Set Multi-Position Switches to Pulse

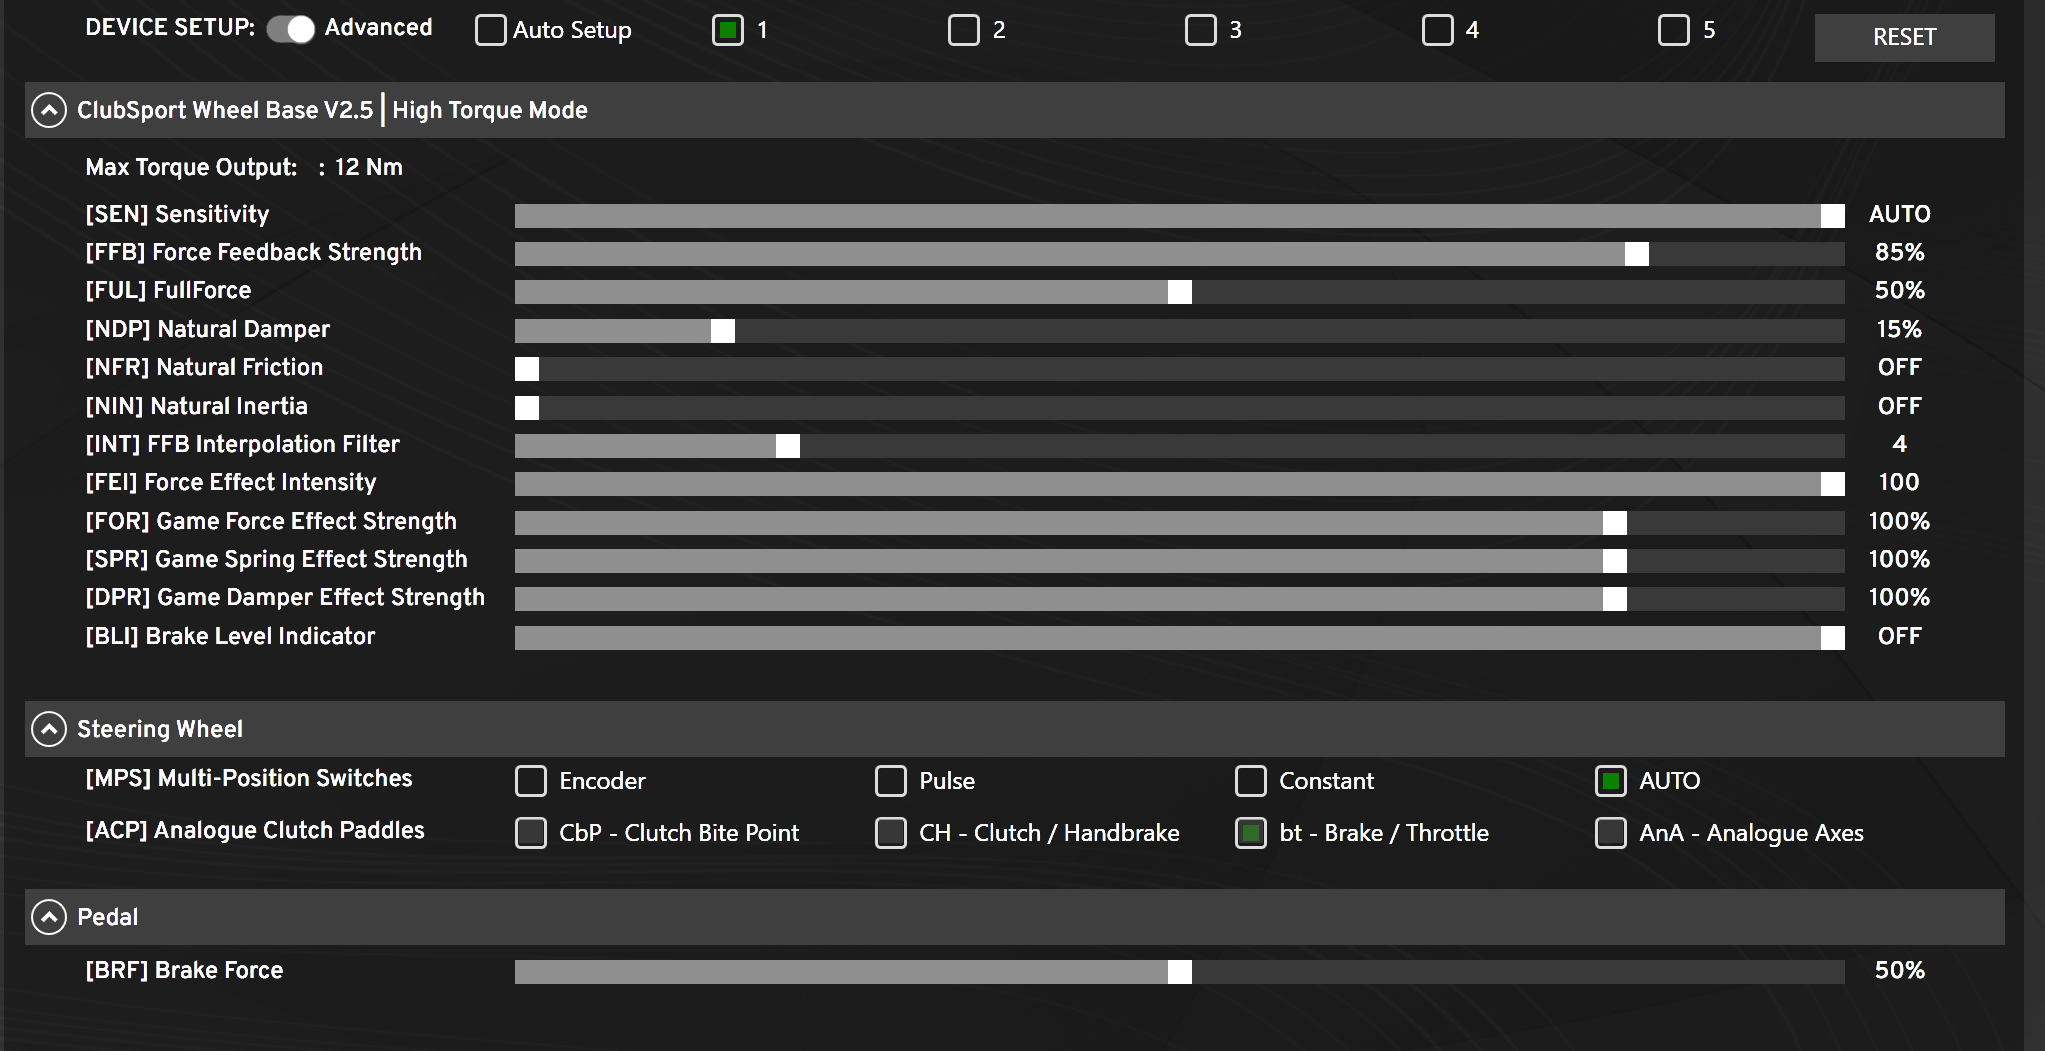point(891,781)
